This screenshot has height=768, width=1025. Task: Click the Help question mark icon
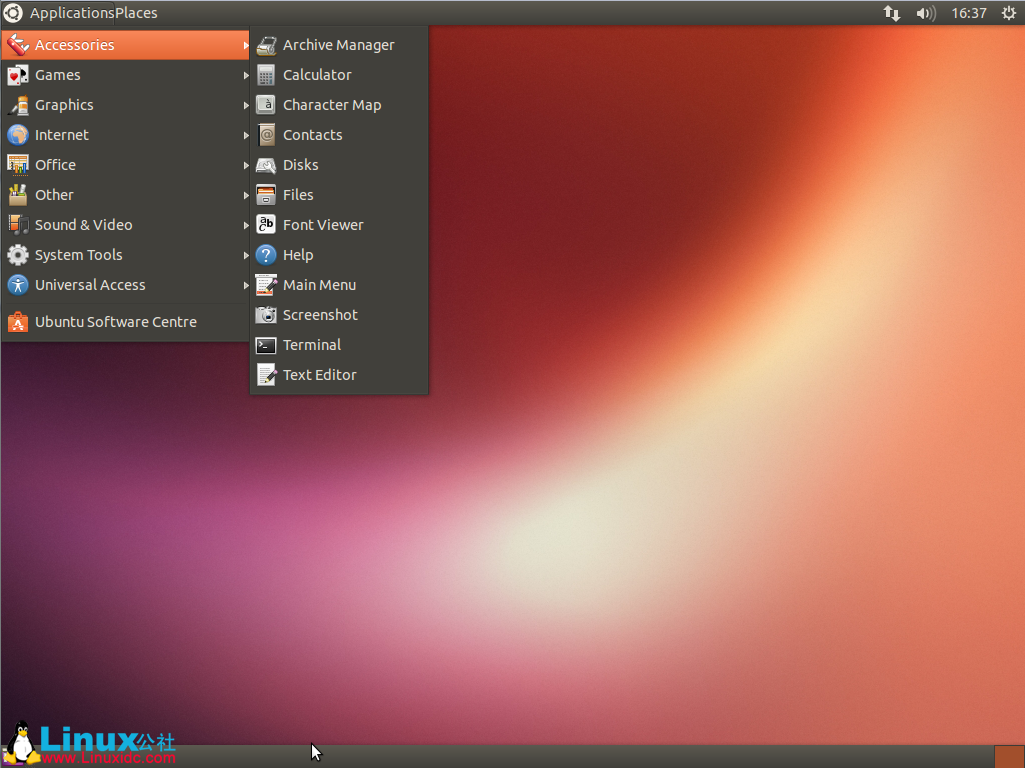click(x=266, y=255)
